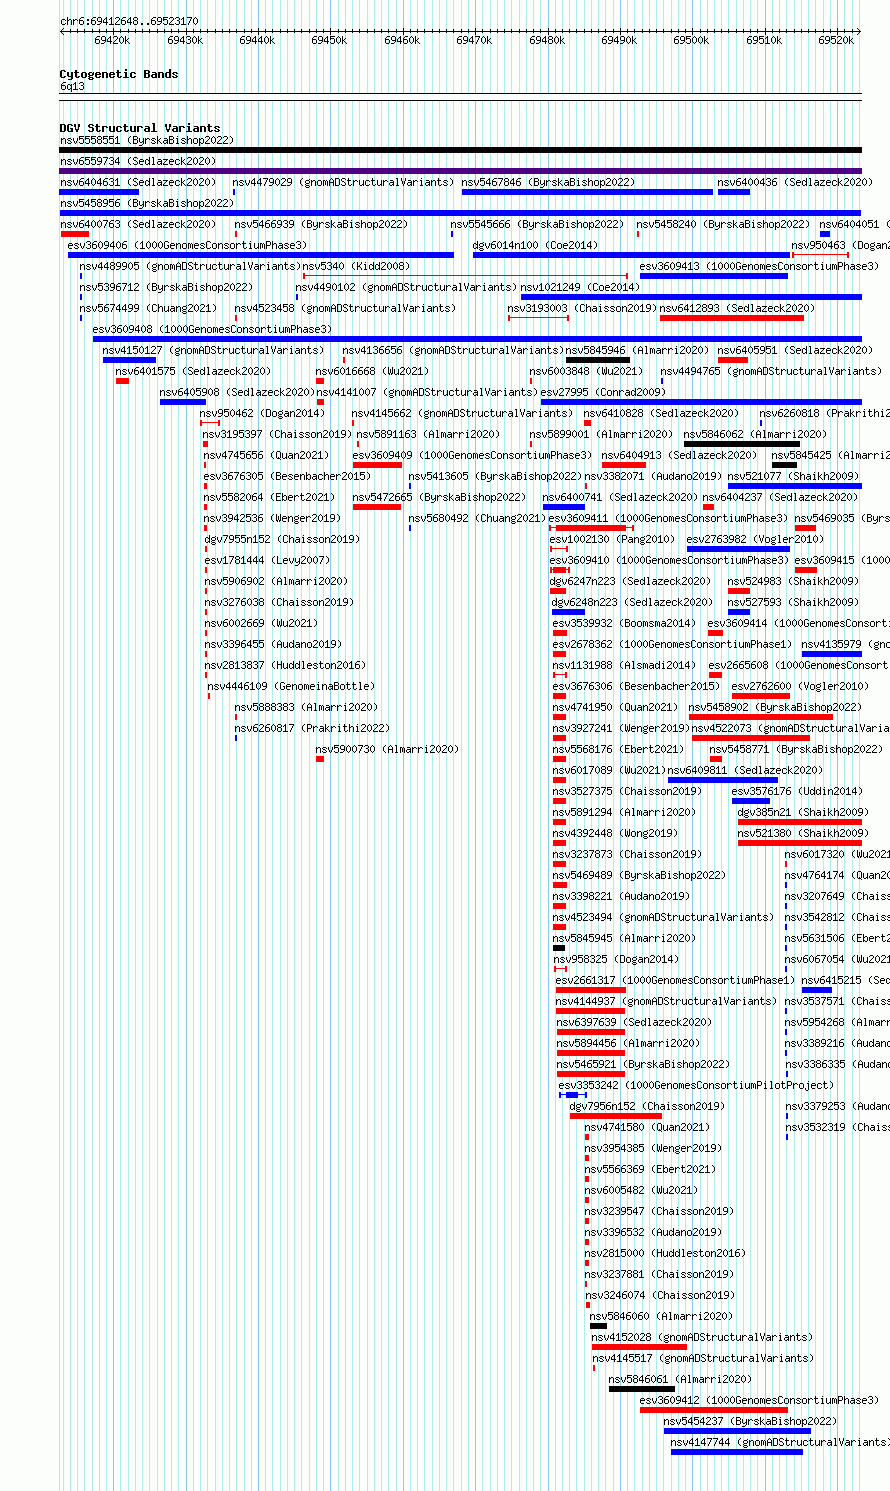Screen dimensions: 890x1491
Task: Click the black bar under nsv5558551
Action: [x=460, y=150]
